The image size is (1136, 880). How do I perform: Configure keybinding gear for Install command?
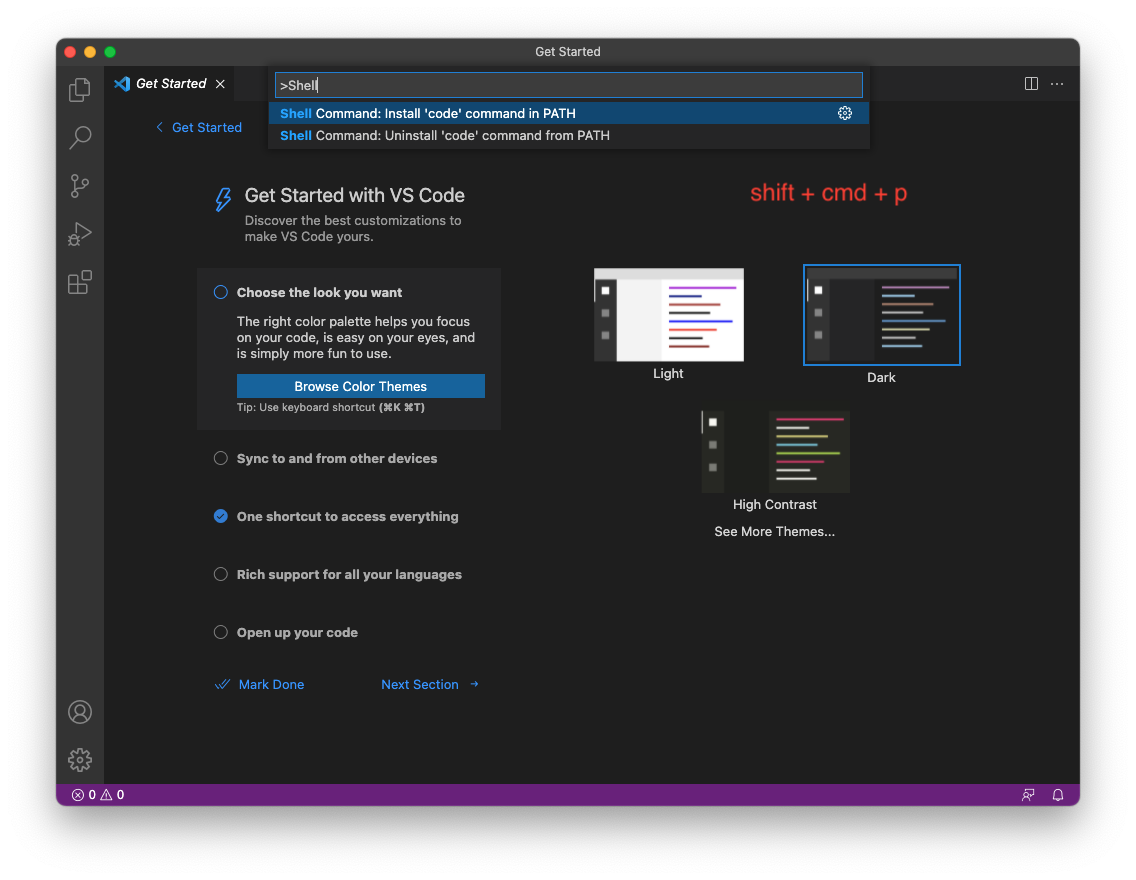(x=845, y=113)
